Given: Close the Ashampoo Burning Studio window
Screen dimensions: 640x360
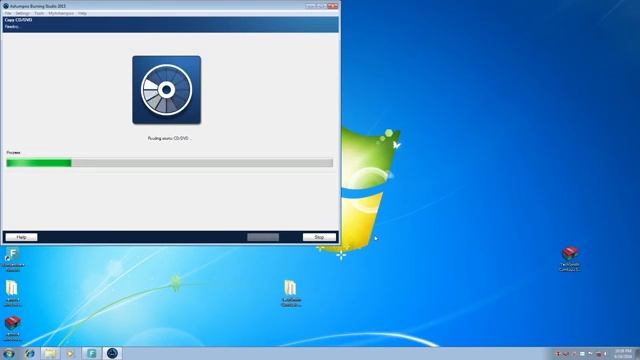Looking at the screenshot, I should [x=333, y=6].
